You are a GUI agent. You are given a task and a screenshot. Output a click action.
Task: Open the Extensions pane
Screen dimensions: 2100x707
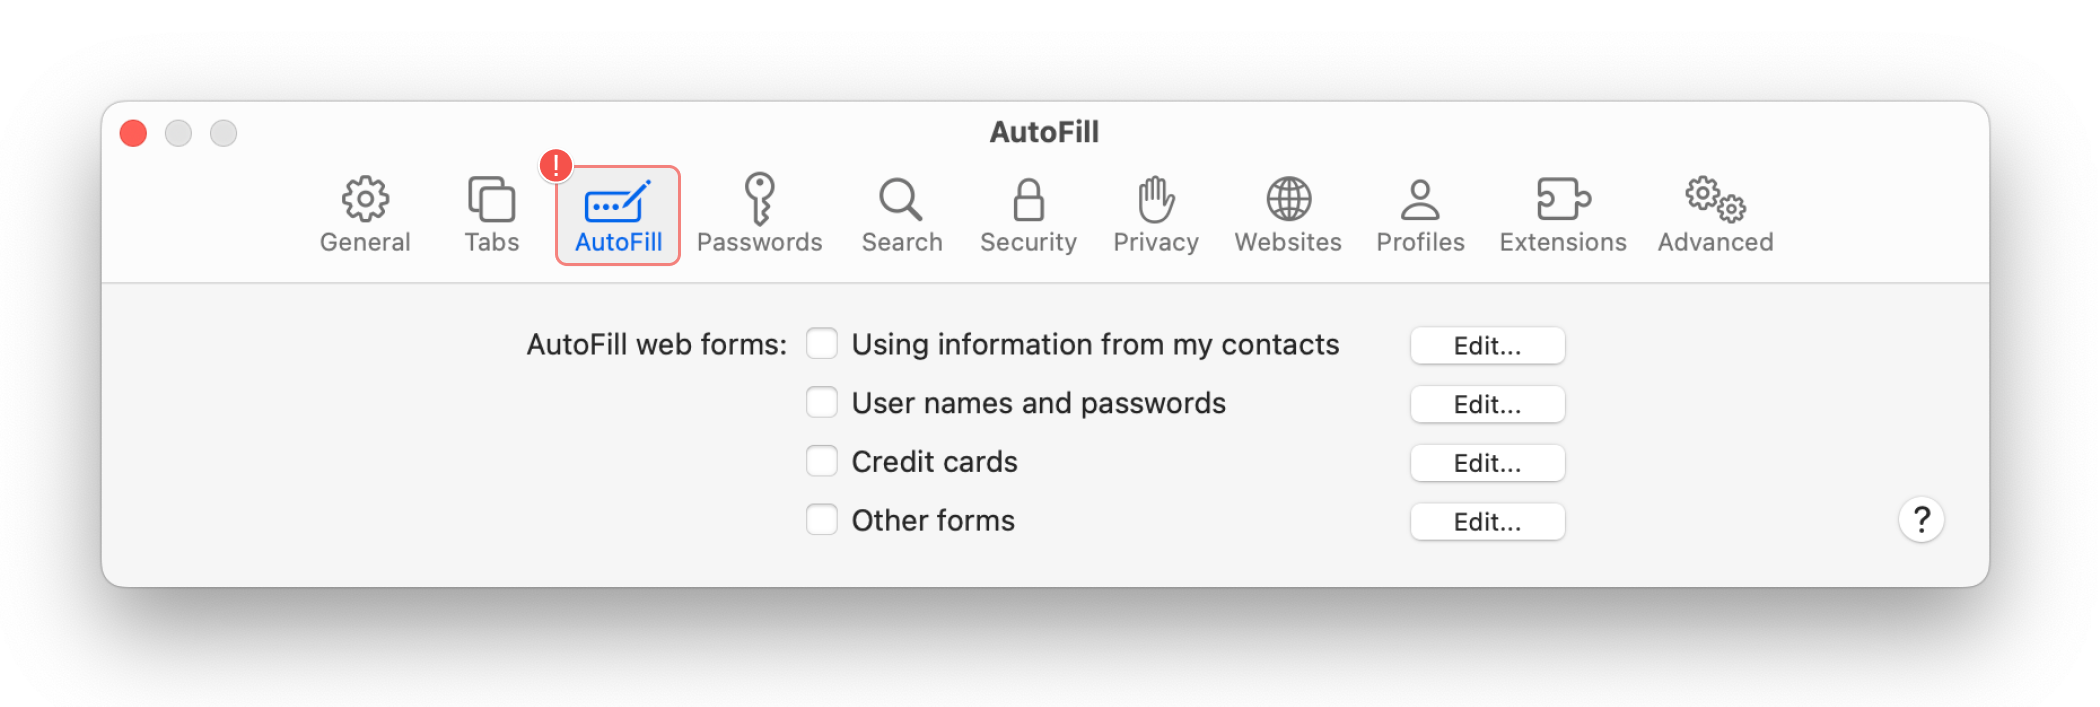pyautogui.click(x=1562, y=213)
